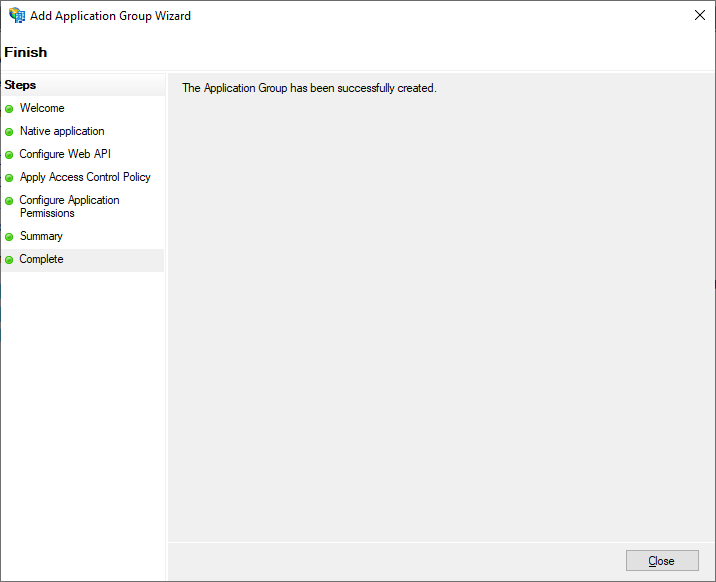Viewport: 716px width, 582px height.
Task: Click the green dot beside Configure Application Permissions
Action: (9, 201)
